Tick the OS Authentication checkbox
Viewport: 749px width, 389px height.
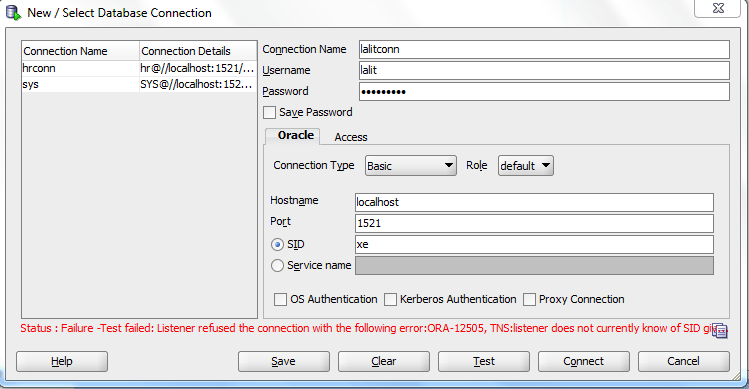[x=280, y=300]
